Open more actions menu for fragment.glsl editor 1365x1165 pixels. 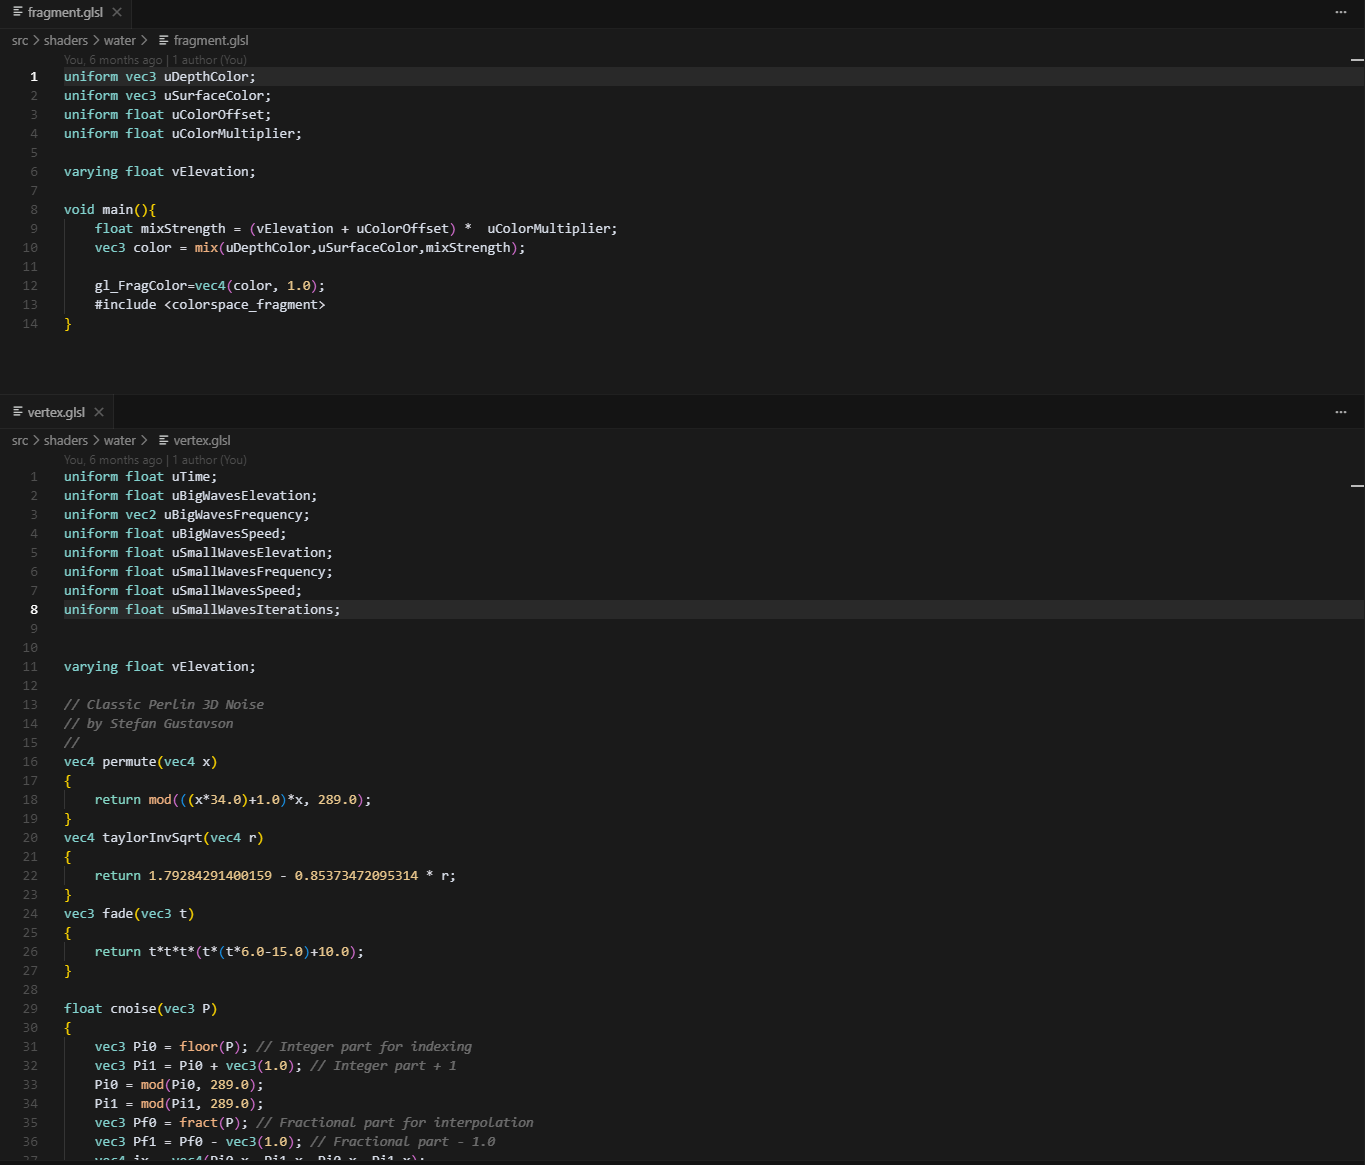click(x=1341, y=12)
